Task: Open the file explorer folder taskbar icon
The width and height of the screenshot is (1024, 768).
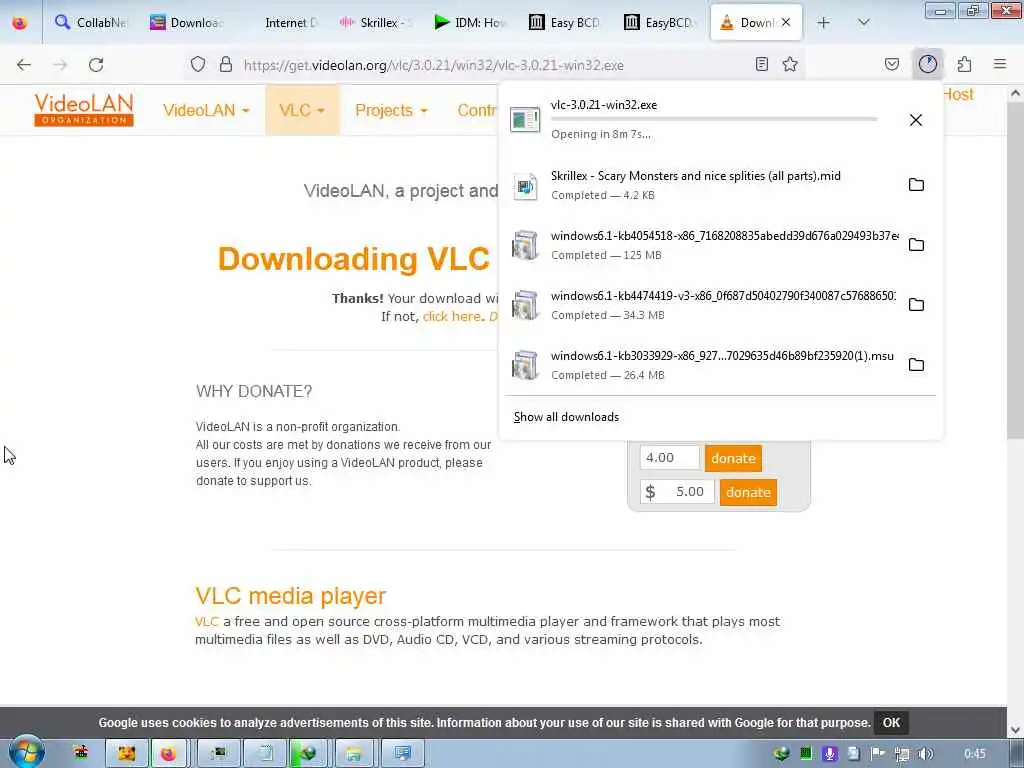Action: click(354, 754)
